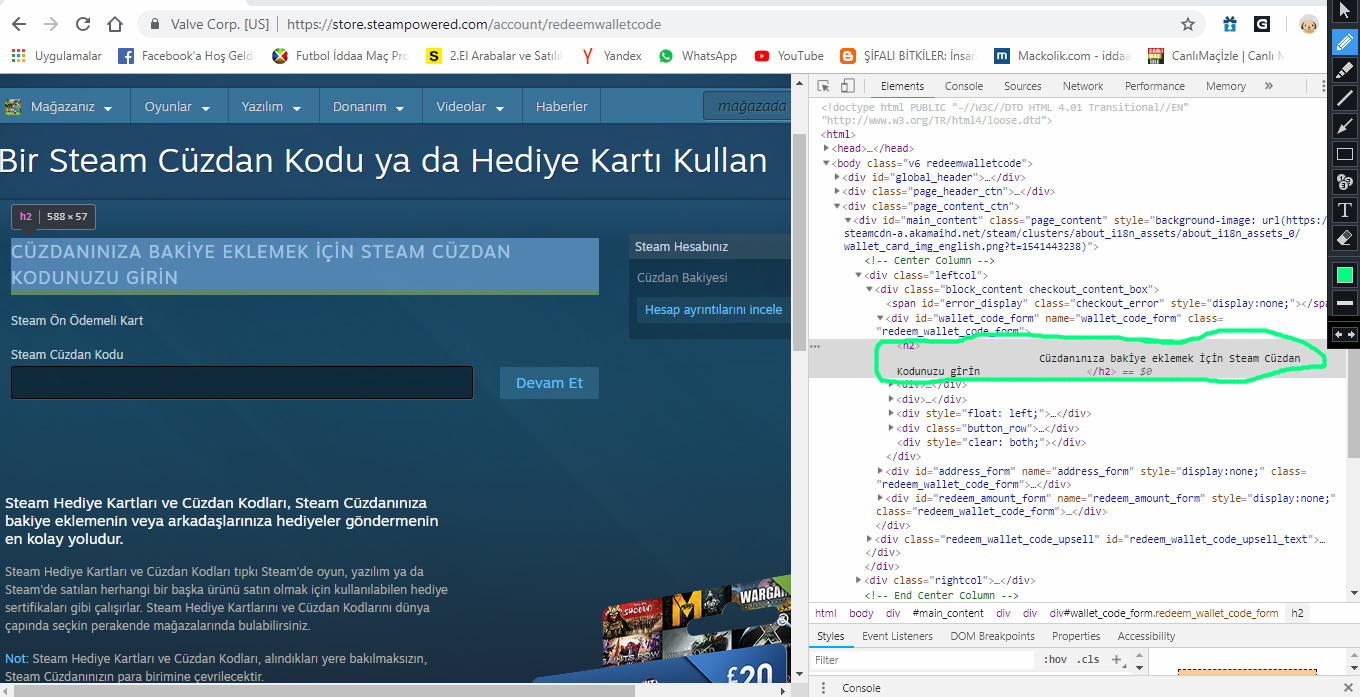Open the DOM Breakpoints tab
The height and width of the screenshot is (697, 1360).
coord(992,636)
